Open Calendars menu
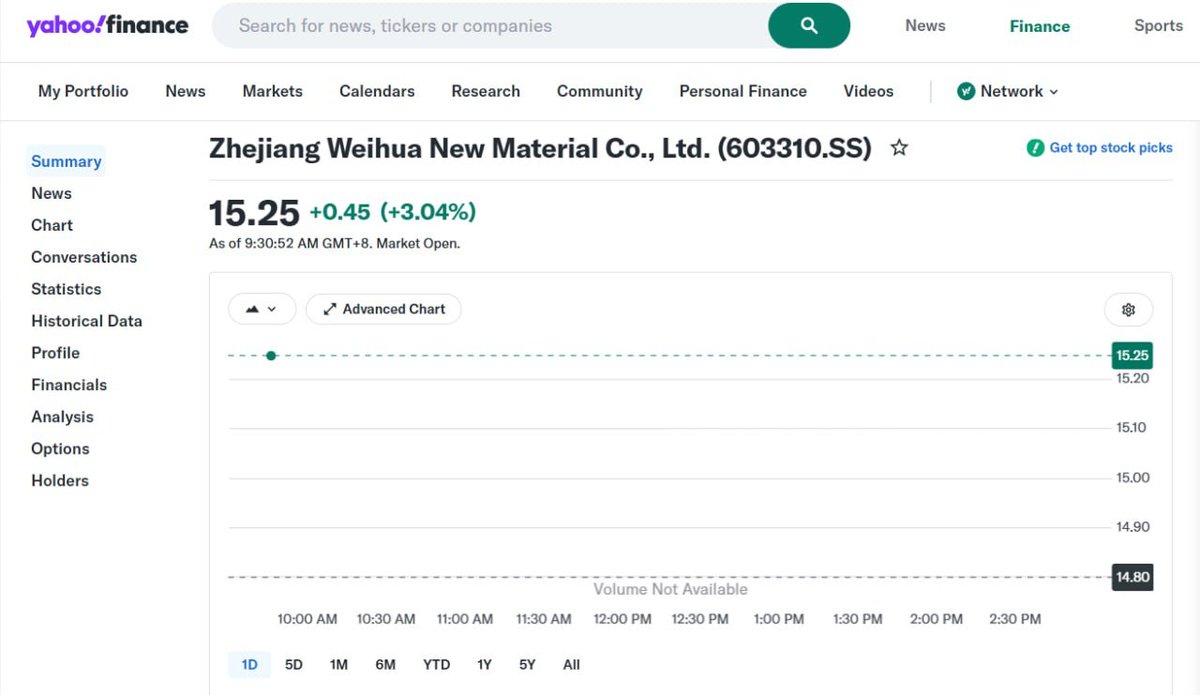 (377, 91)
